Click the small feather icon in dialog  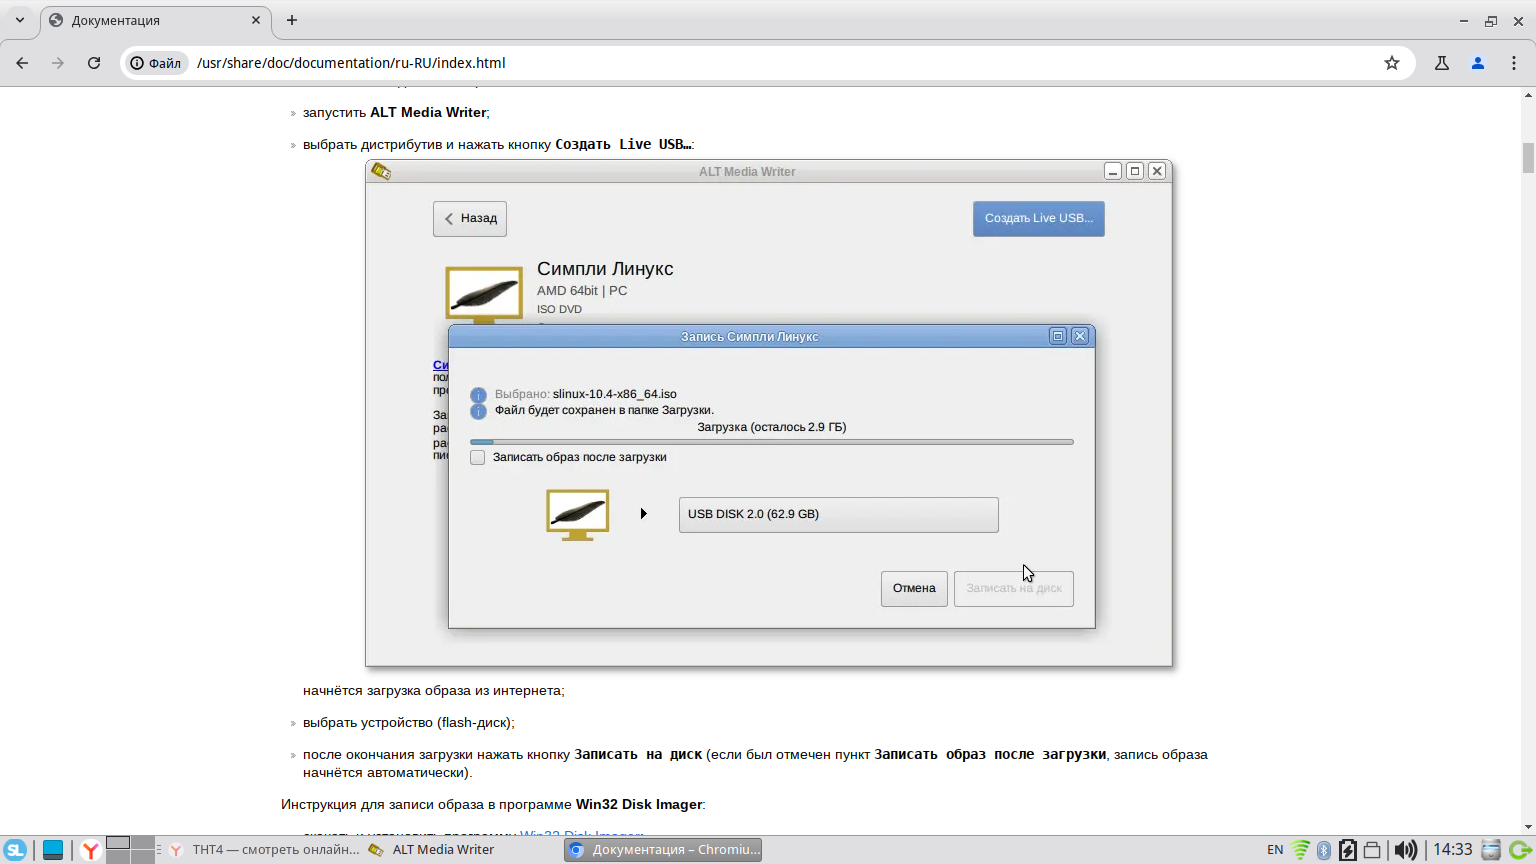(578, 515)
